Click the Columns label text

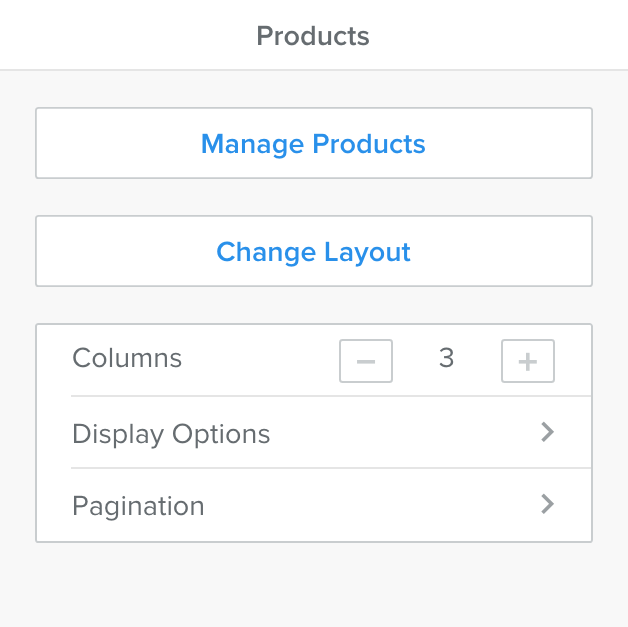(x=127, y=358)
